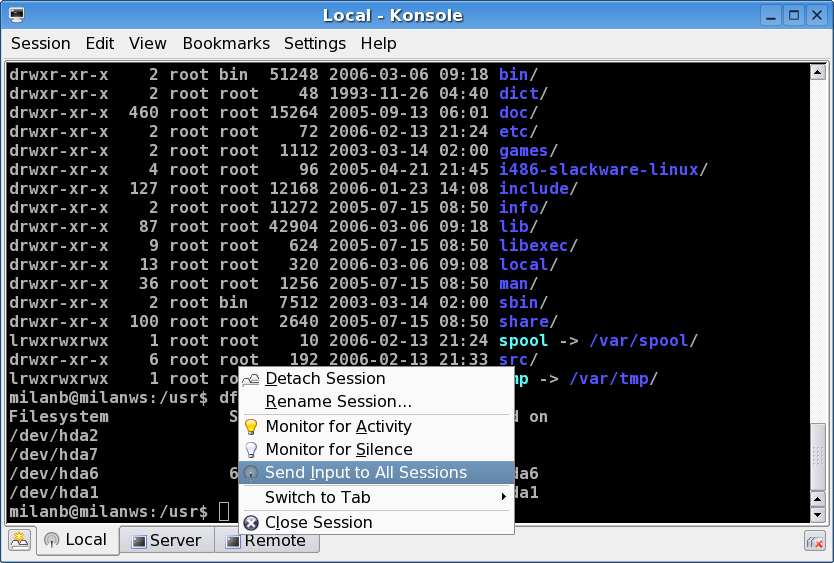Screen dimensions: 834x563
Task: Choose Rename Session... from context menu
Action: pyautogui.click(x=338, y=402)
